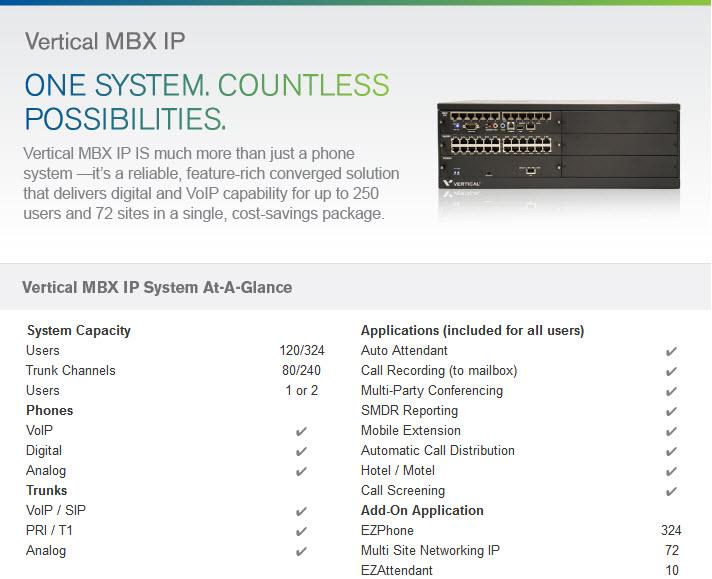Click the Vertical MBX IP product image
The height and width of the screenshot is (579, 712).
pyautogui.click(x=559, y=146)
